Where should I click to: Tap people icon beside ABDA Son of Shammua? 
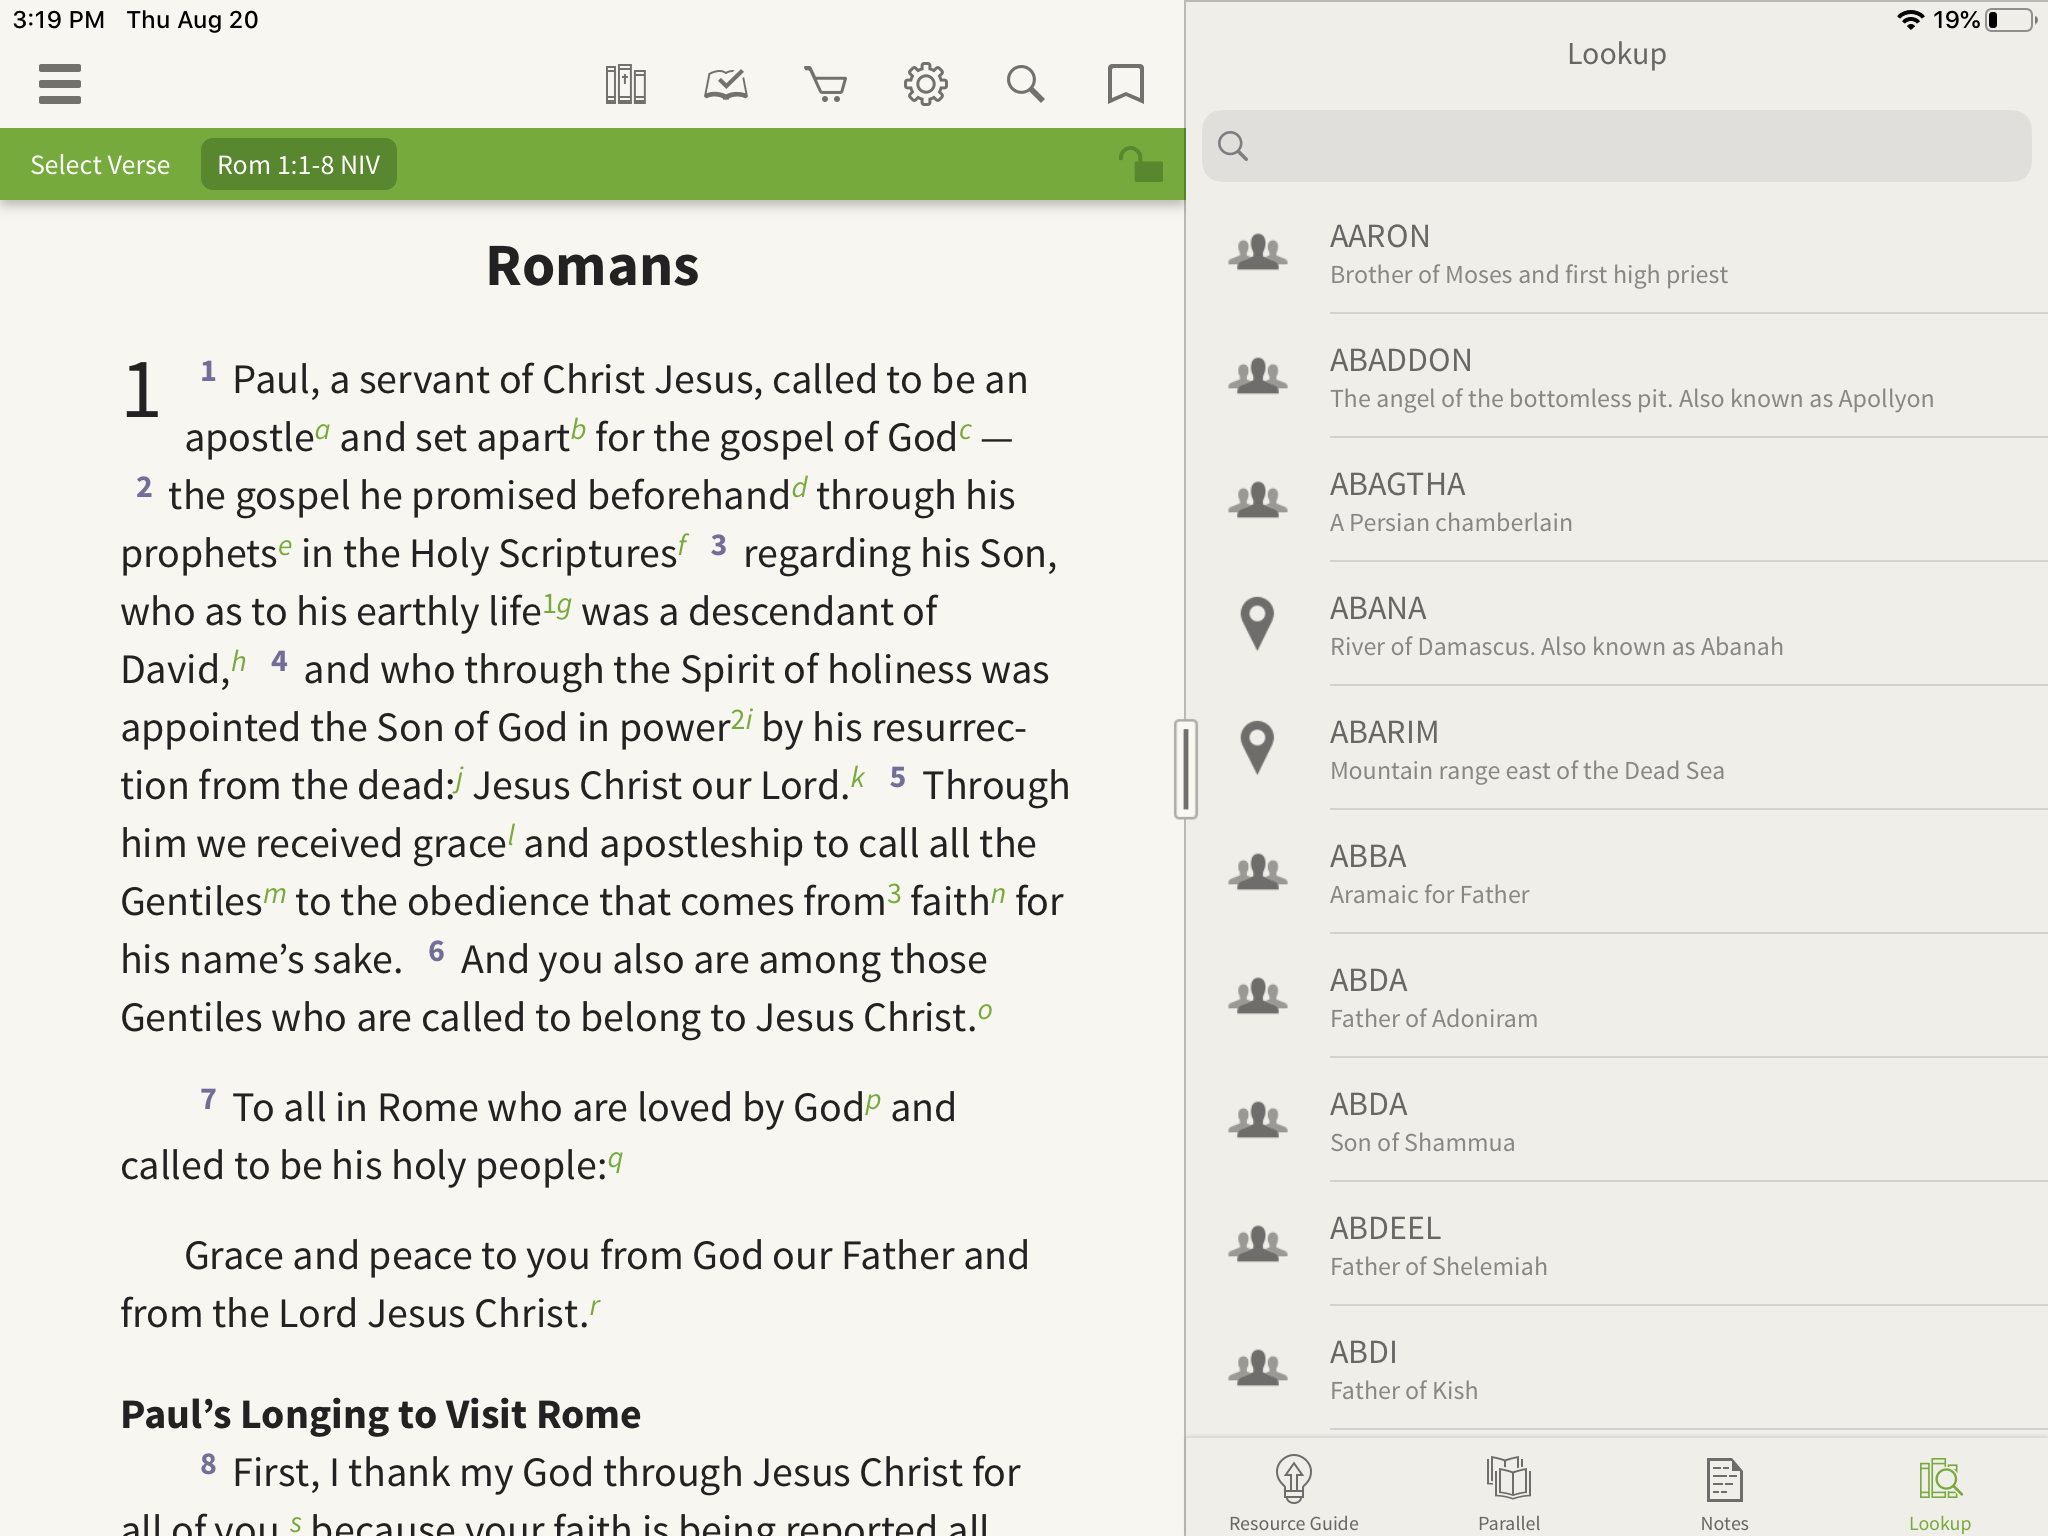click(1258, 1120)
